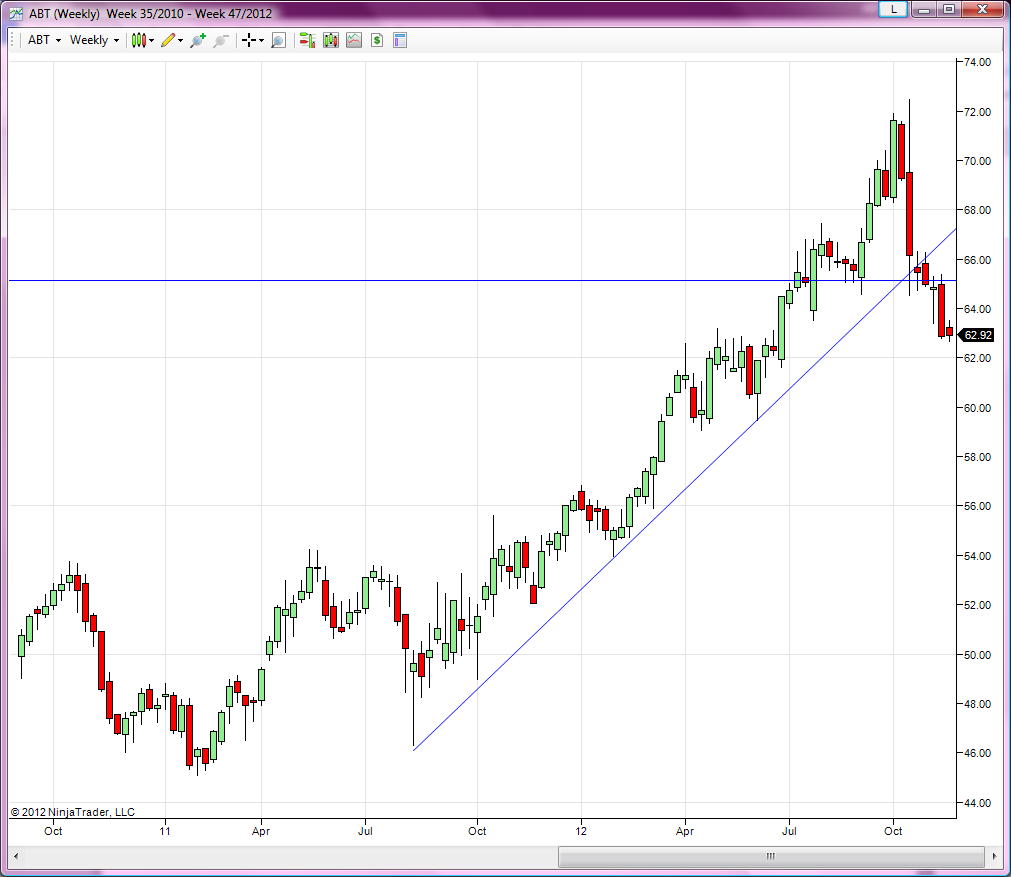The width and height of the screenshot is (1011, 877).
Task: Click the dollar sign account icon
Action: (x=376, y=40)
